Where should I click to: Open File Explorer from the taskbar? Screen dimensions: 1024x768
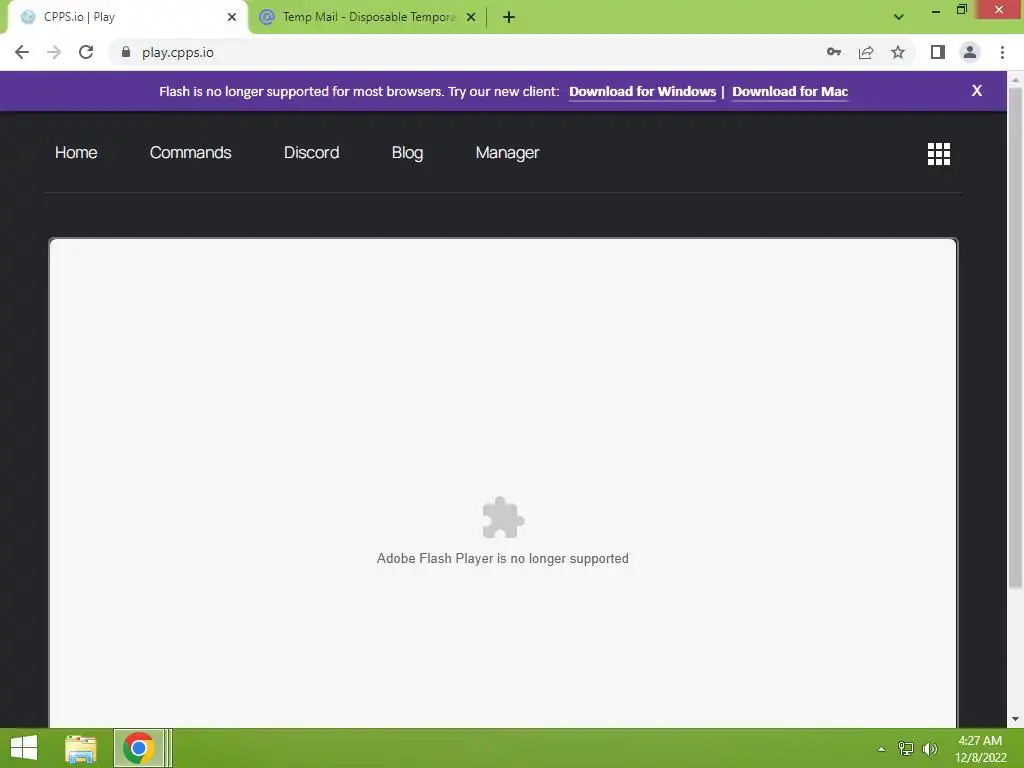pos(81,748)
